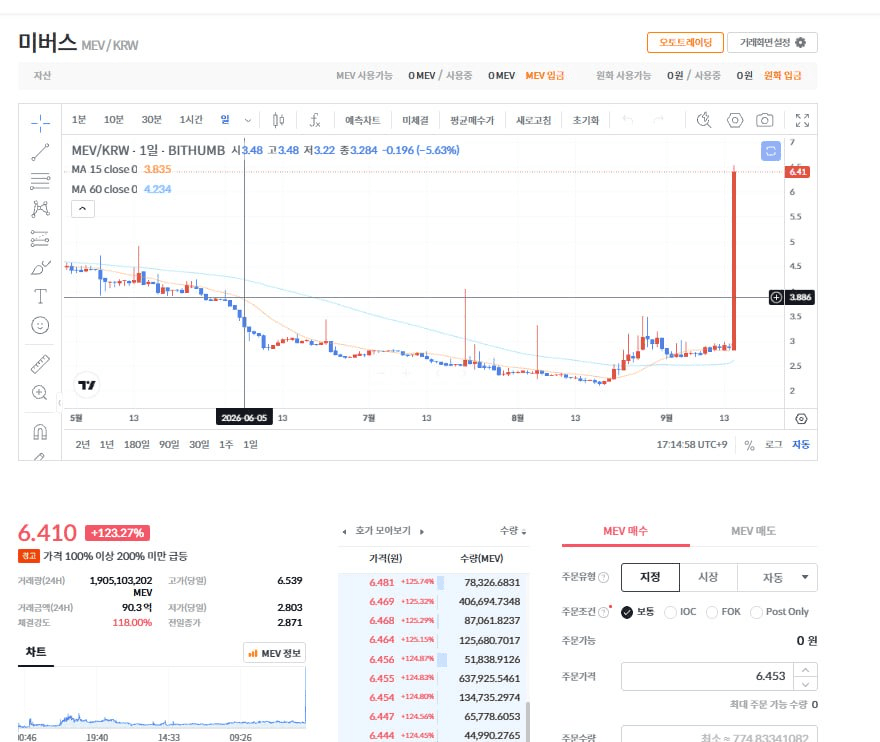The width and height of the screenshot is (880, 742).
Task: Click the 원화 입금 deposit link
Action: tap(782, 76)
